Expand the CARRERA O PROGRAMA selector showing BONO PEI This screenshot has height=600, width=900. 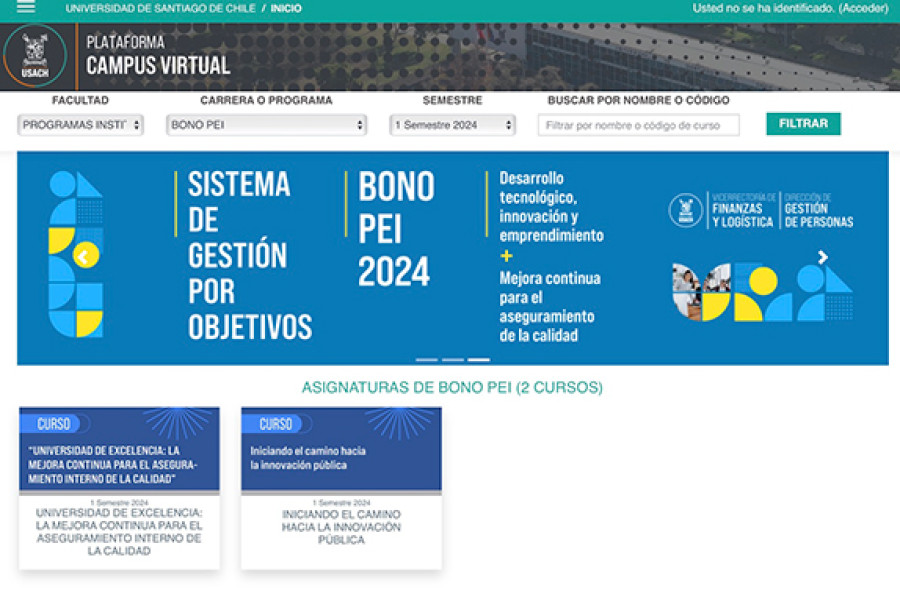pos(265,124)
